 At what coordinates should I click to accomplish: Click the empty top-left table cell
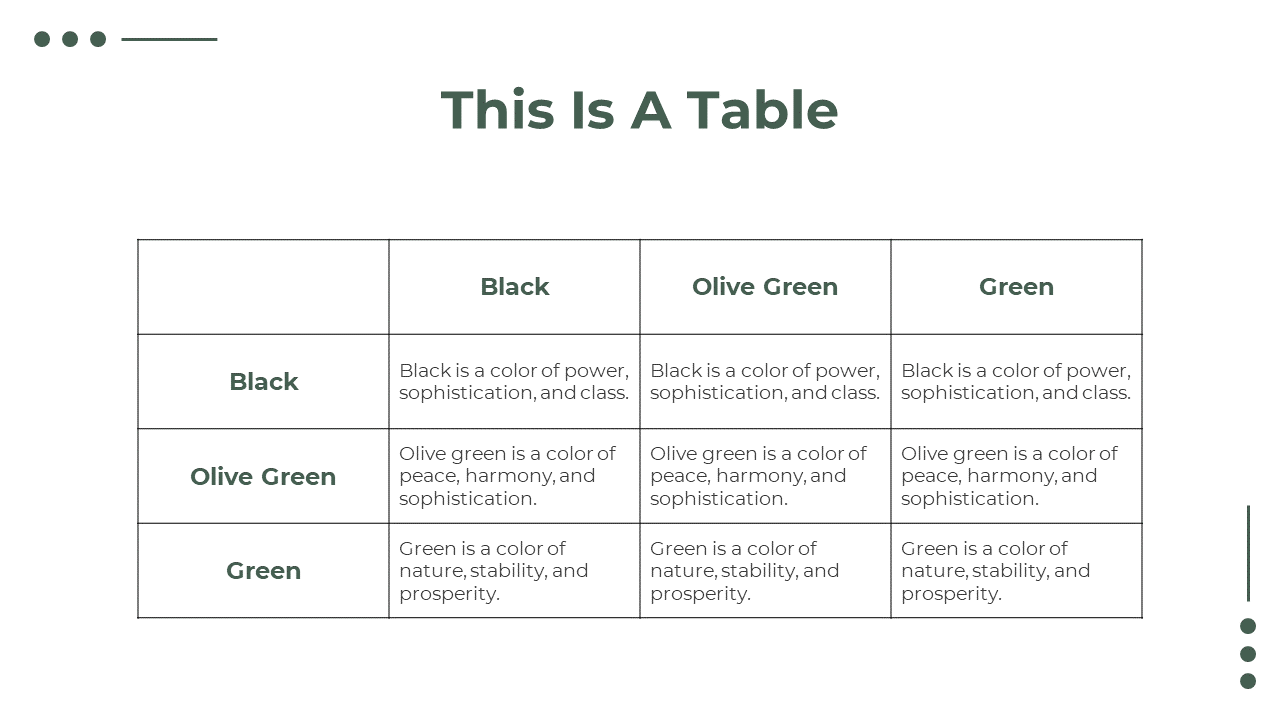(x=263, y=287)
